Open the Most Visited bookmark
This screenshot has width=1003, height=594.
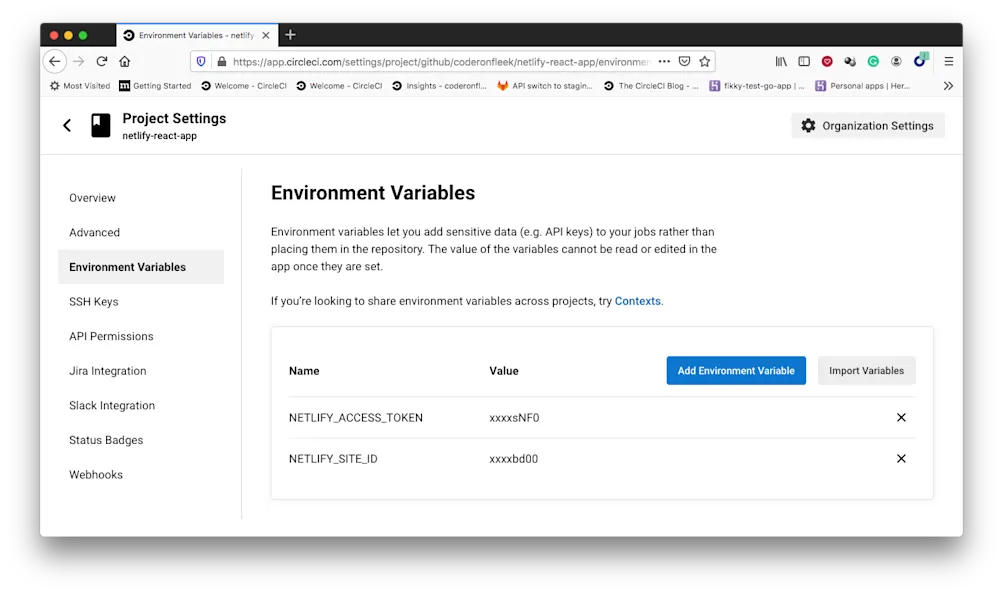tap(80, 86)
